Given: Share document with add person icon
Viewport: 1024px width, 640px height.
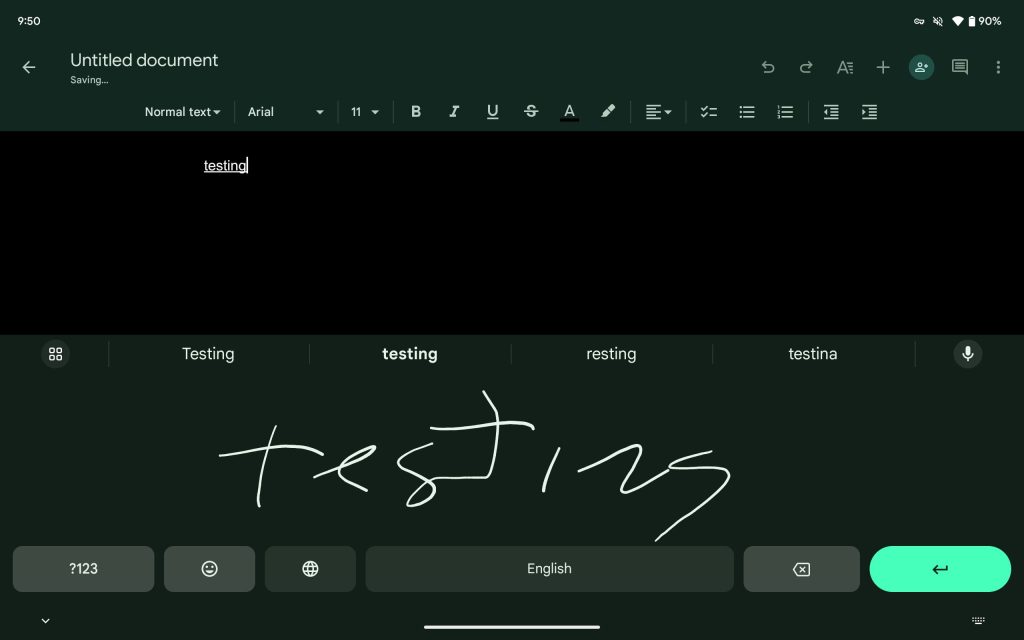Looking at the screenshot, I should (x=921, y=67).
